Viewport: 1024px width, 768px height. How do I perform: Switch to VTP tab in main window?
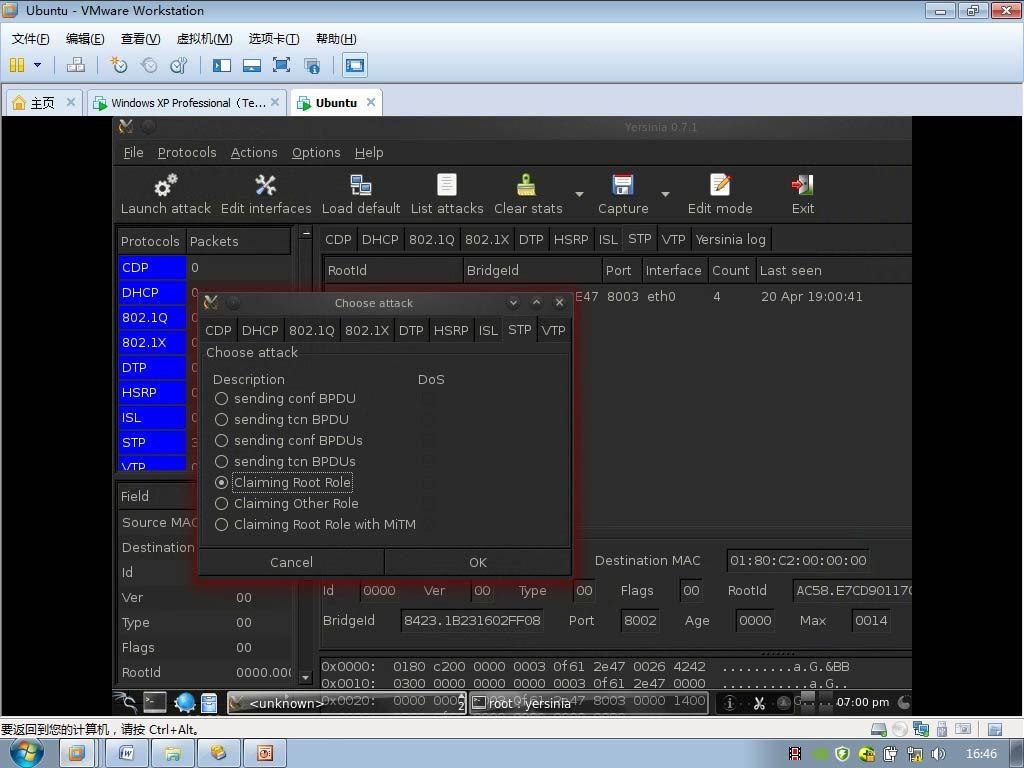pos(673,239)
